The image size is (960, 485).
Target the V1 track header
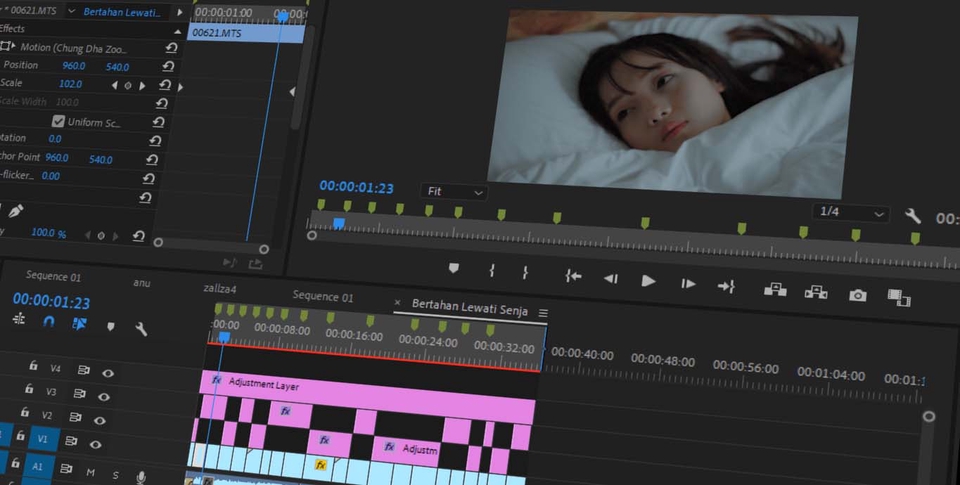pos(42,438)
